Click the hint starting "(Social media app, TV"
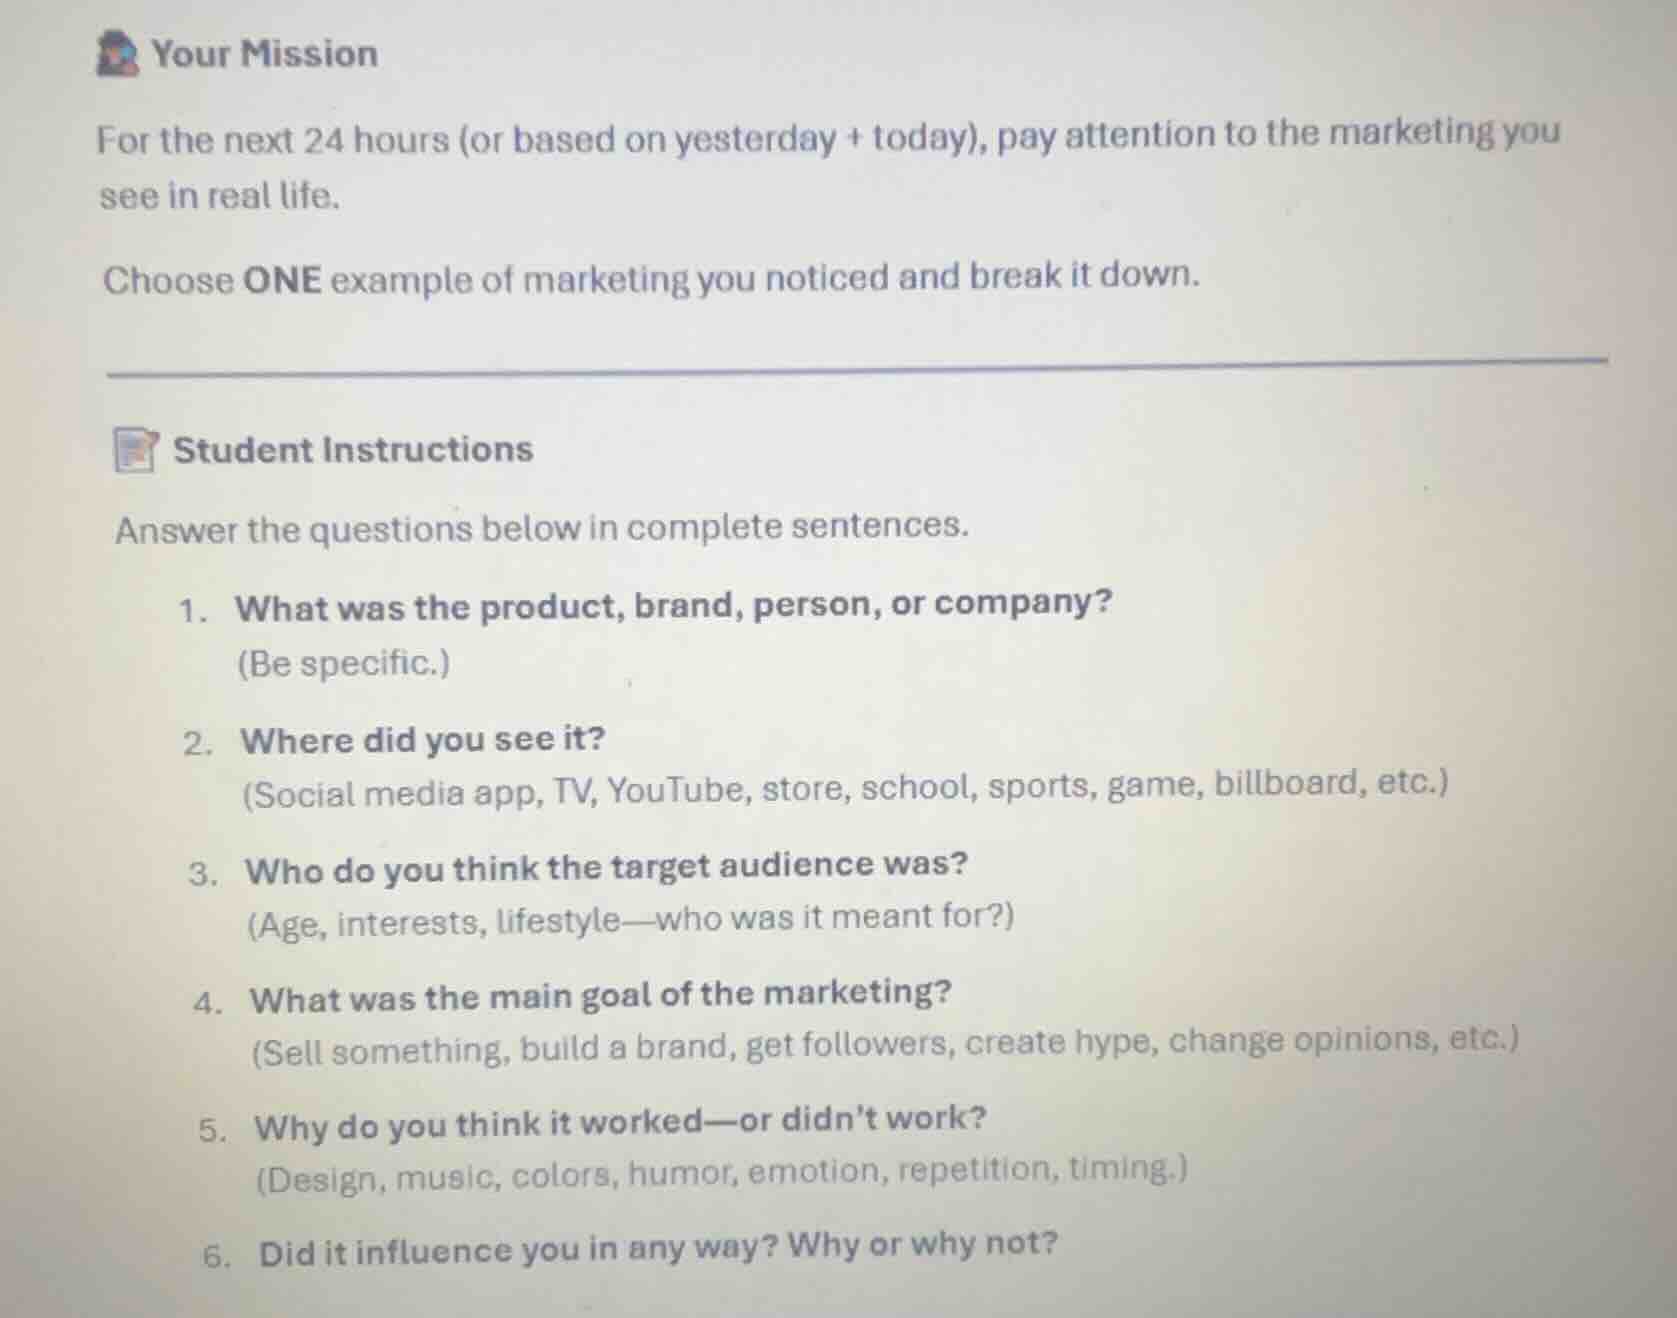The image size is (1677, 1318). pos(845,789)
